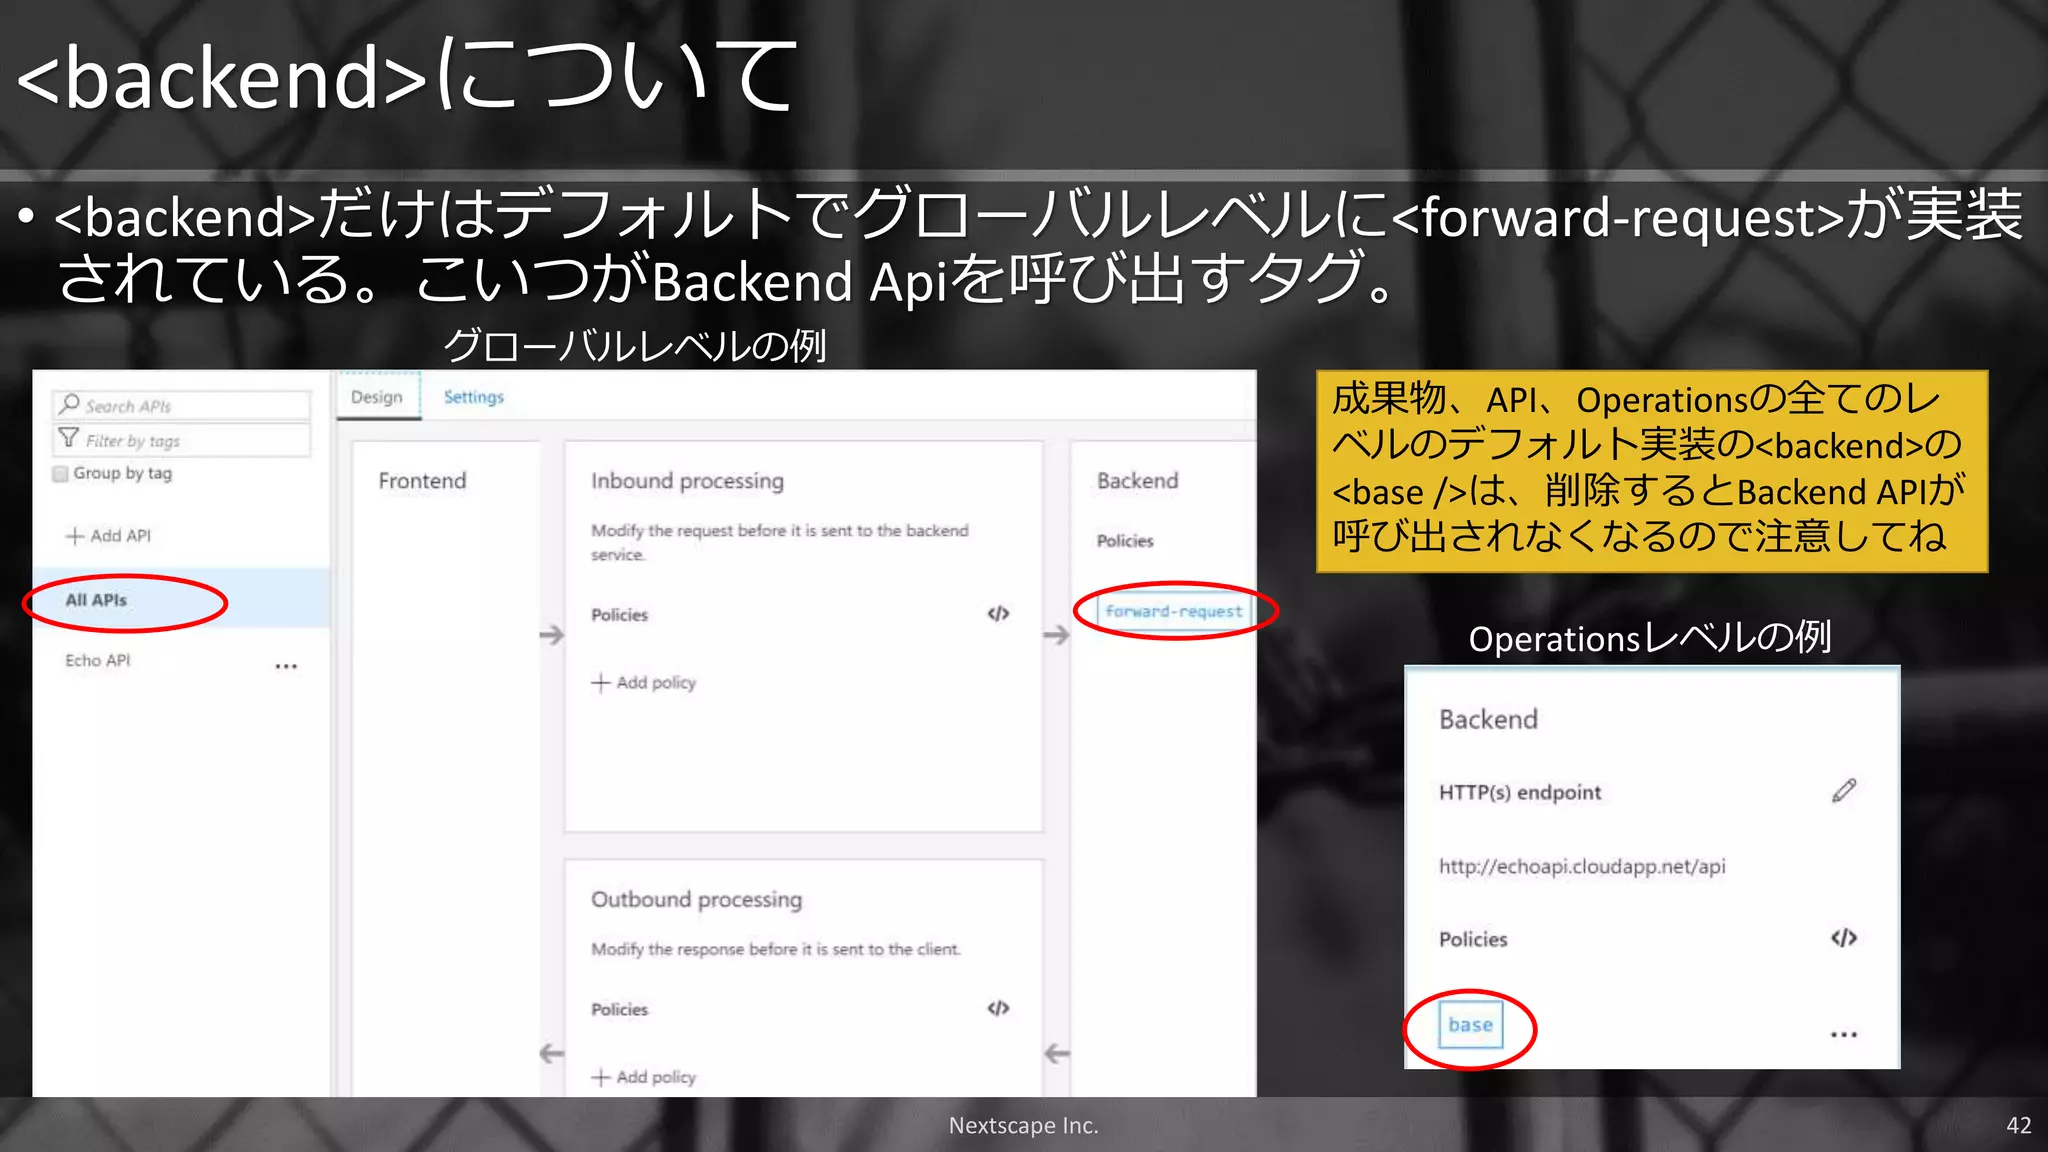Click Add API button
The width and height of the screenshot is (2048, 1152).
click(109, 536)
